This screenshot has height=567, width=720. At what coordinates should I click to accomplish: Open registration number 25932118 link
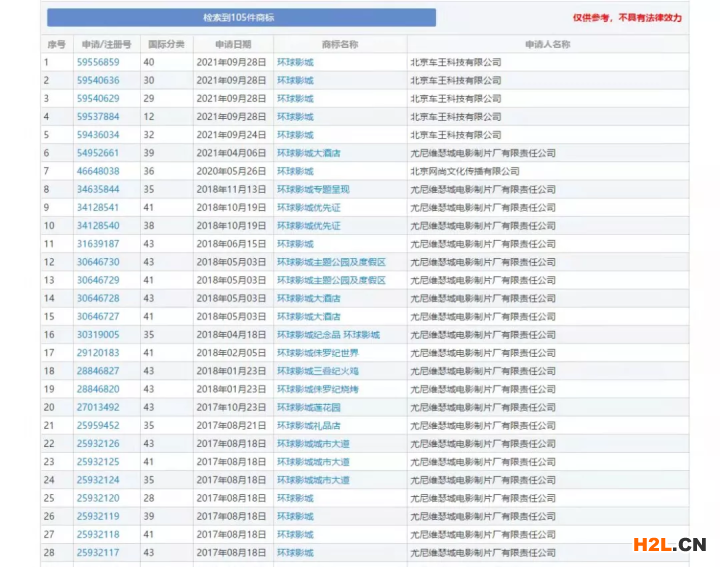(x=98, y=535)
